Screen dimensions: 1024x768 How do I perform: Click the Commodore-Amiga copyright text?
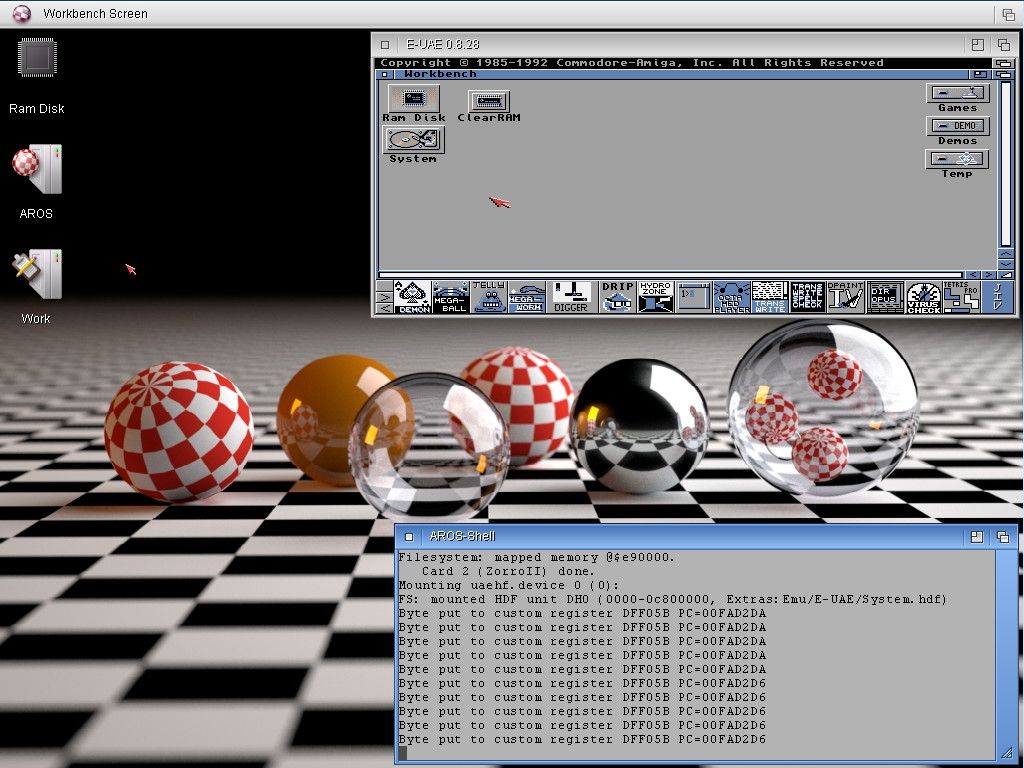[632, 63]
